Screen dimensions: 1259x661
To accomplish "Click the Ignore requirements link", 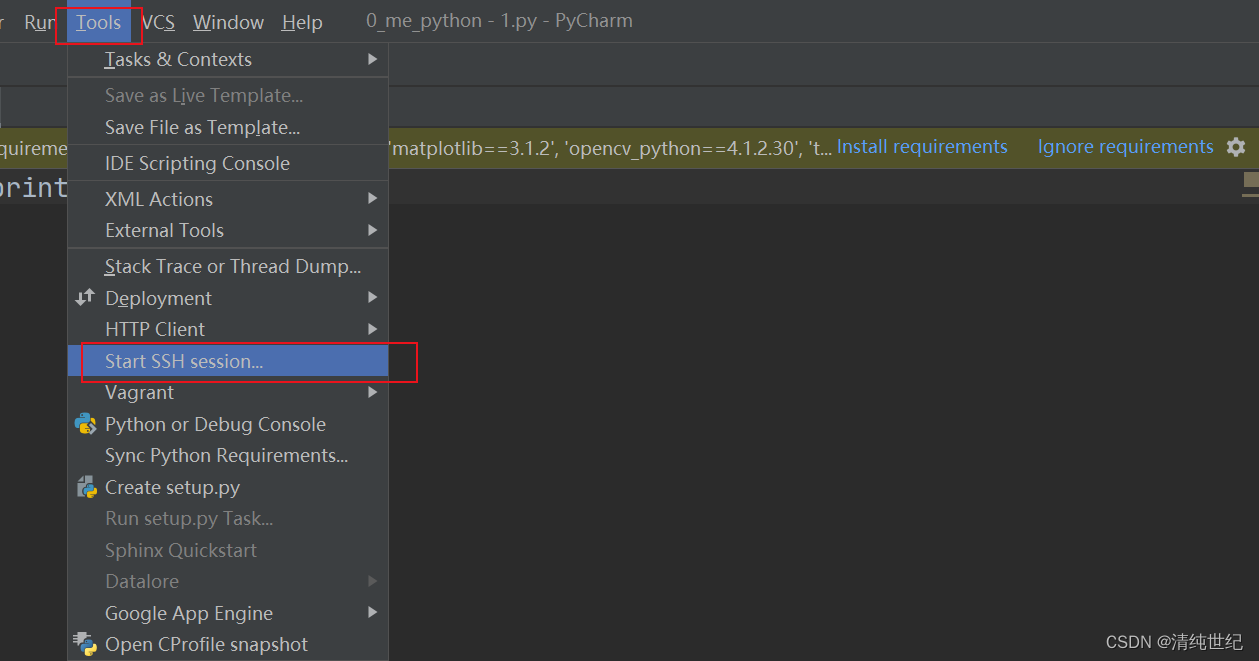I will click(x=1125, y=147).
